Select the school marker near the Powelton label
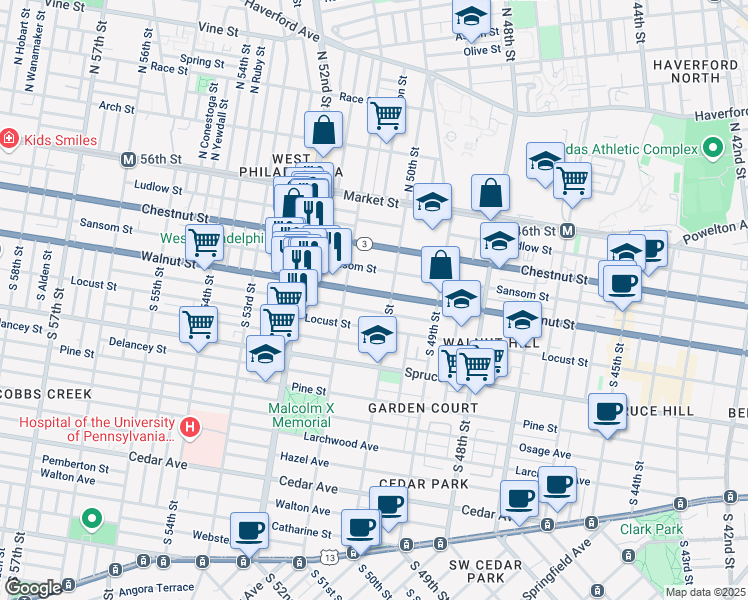 point(626,251)
